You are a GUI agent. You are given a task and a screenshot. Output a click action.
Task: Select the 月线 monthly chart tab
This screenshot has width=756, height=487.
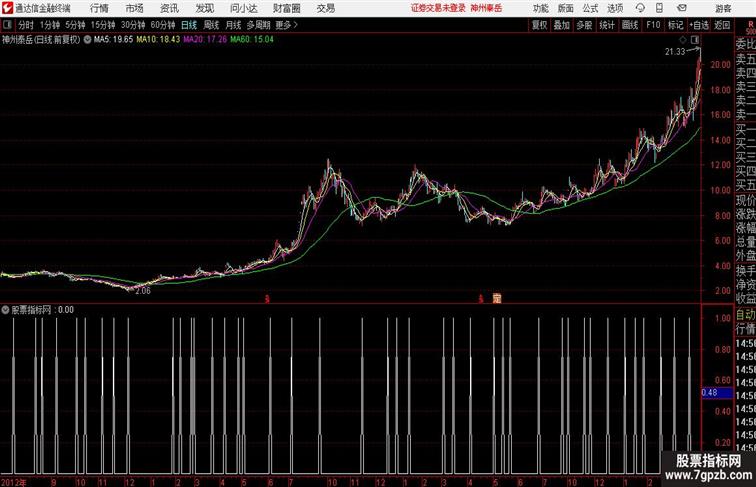(x=233, y=25)
